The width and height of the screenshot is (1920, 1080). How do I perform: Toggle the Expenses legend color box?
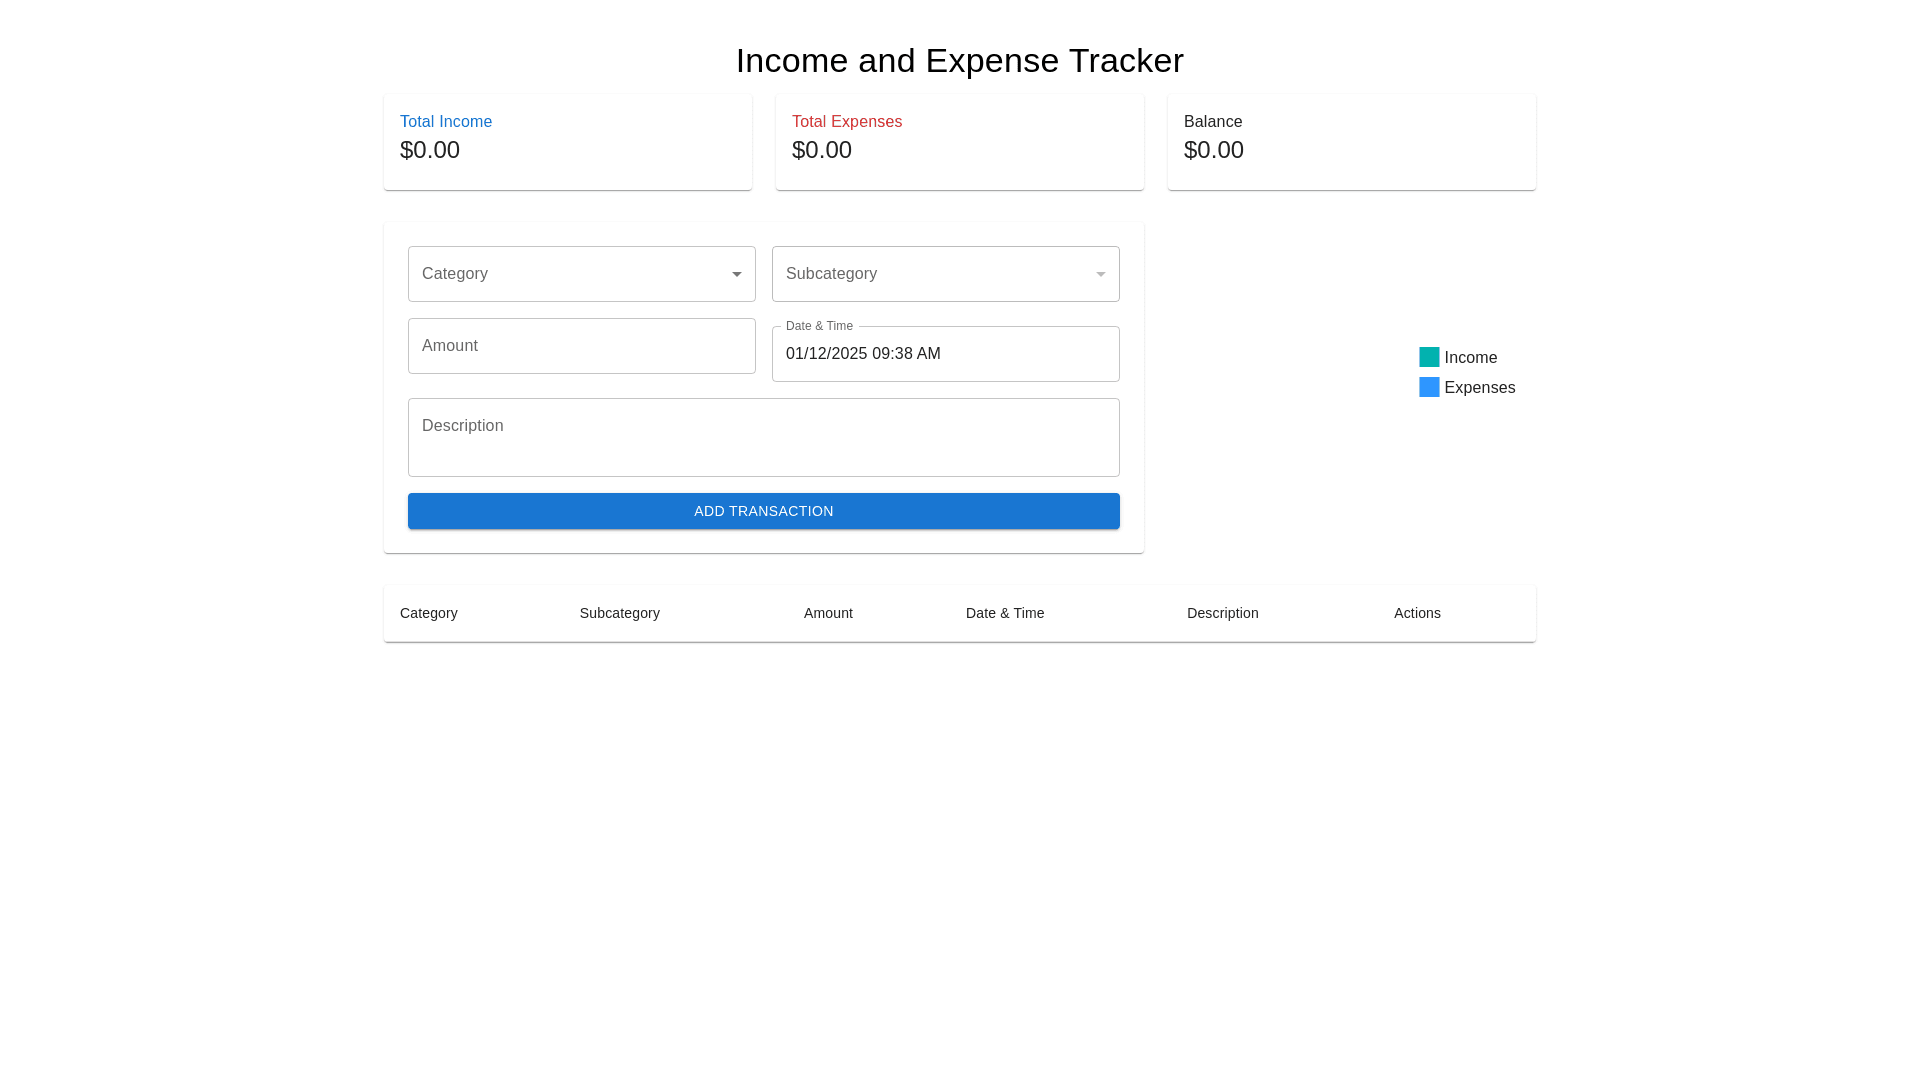pyautogui.click(x=1429, y=387)
